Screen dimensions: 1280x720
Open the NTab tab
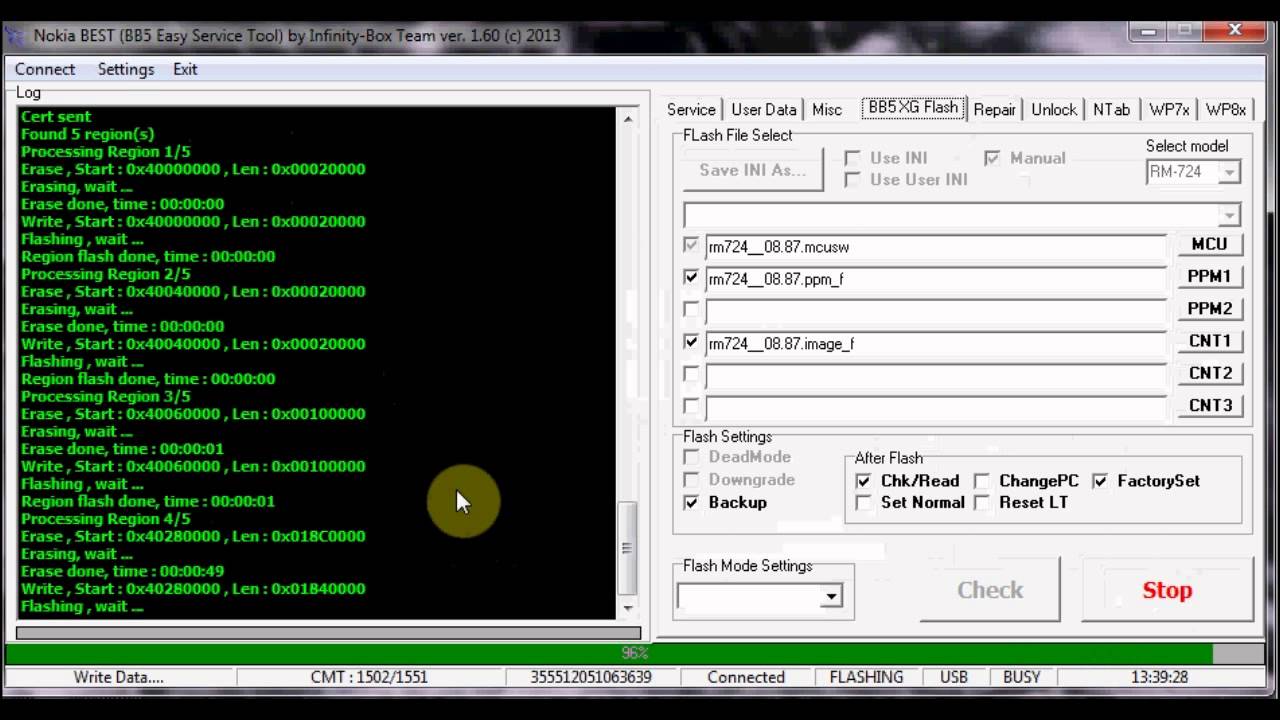[1112, 110]
